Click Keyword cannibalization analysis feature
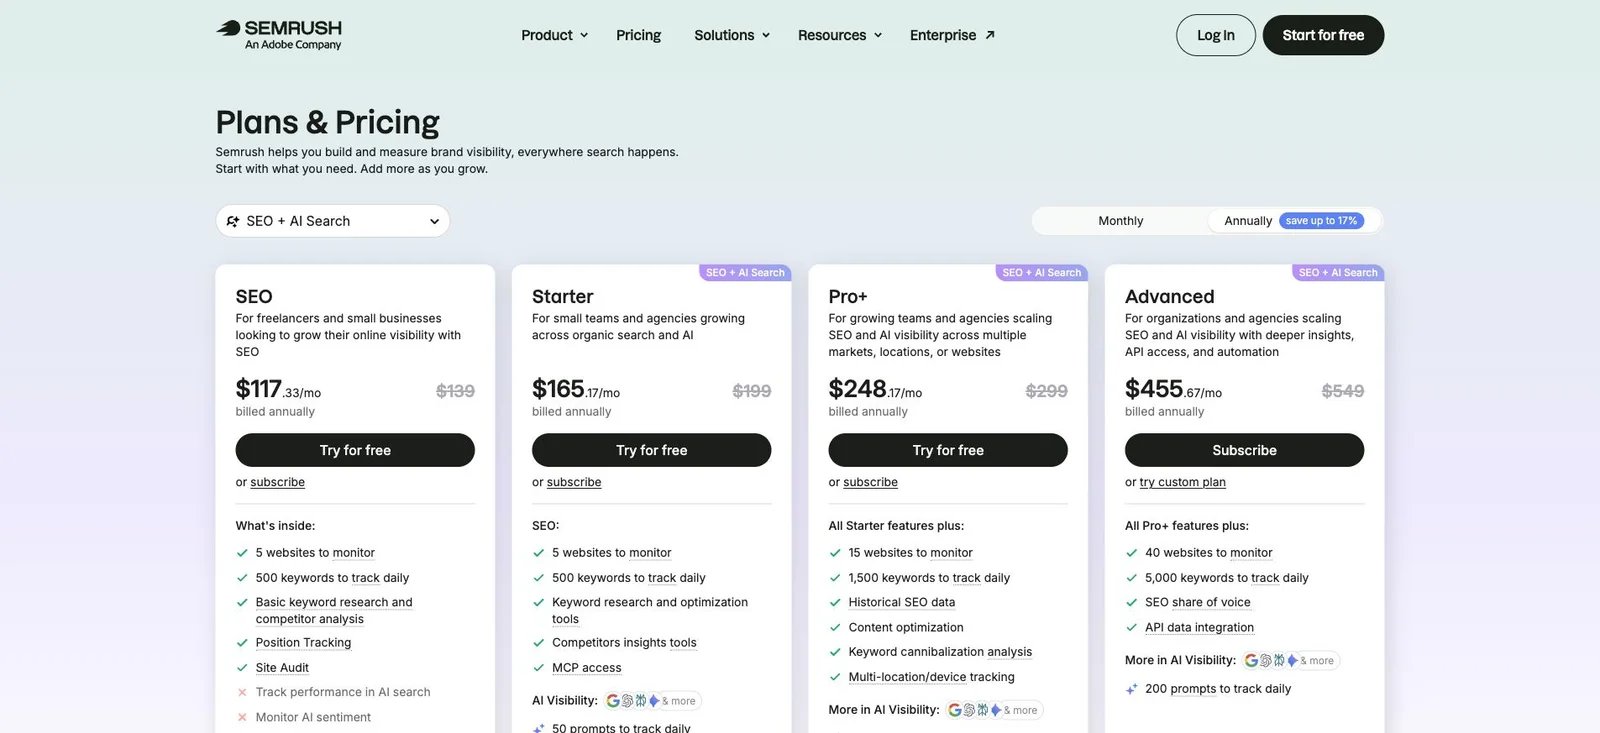The width and height of the screenshot is (1600, 733). (x=940, y=652)
